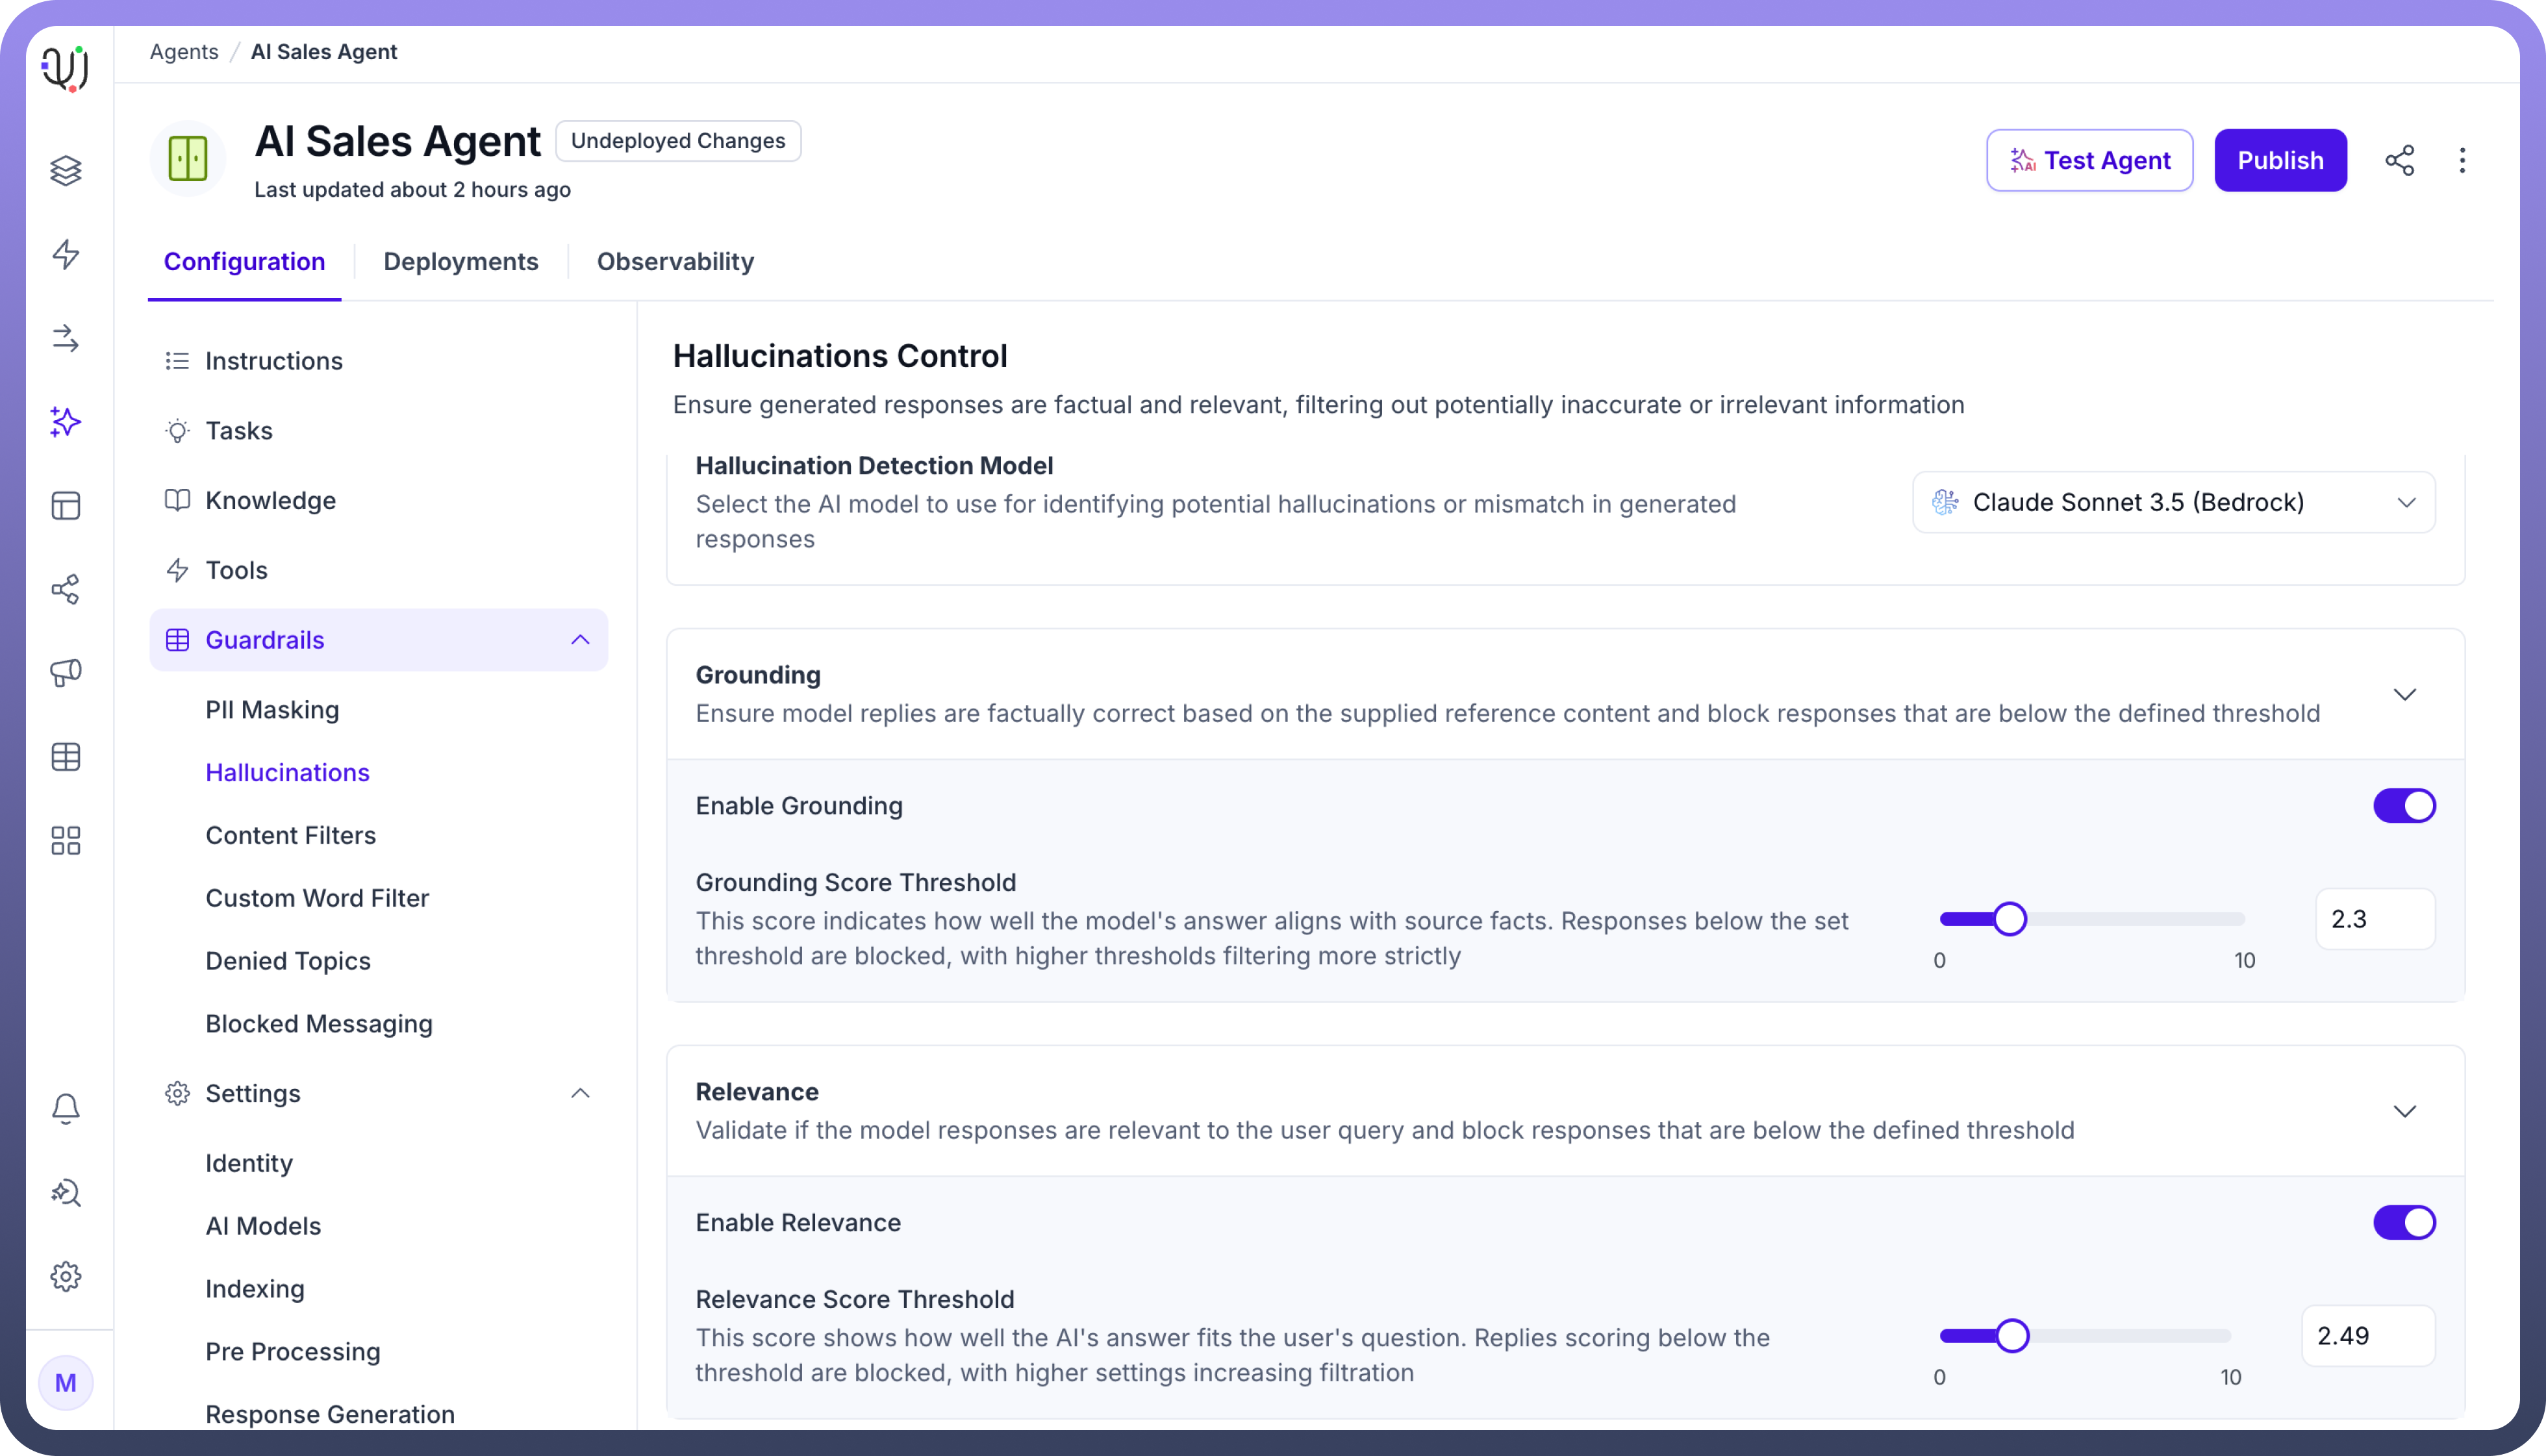Open the Claude Sonnet 3.5 model dropdown
2546x1456 pixels.
[2173, 502]
